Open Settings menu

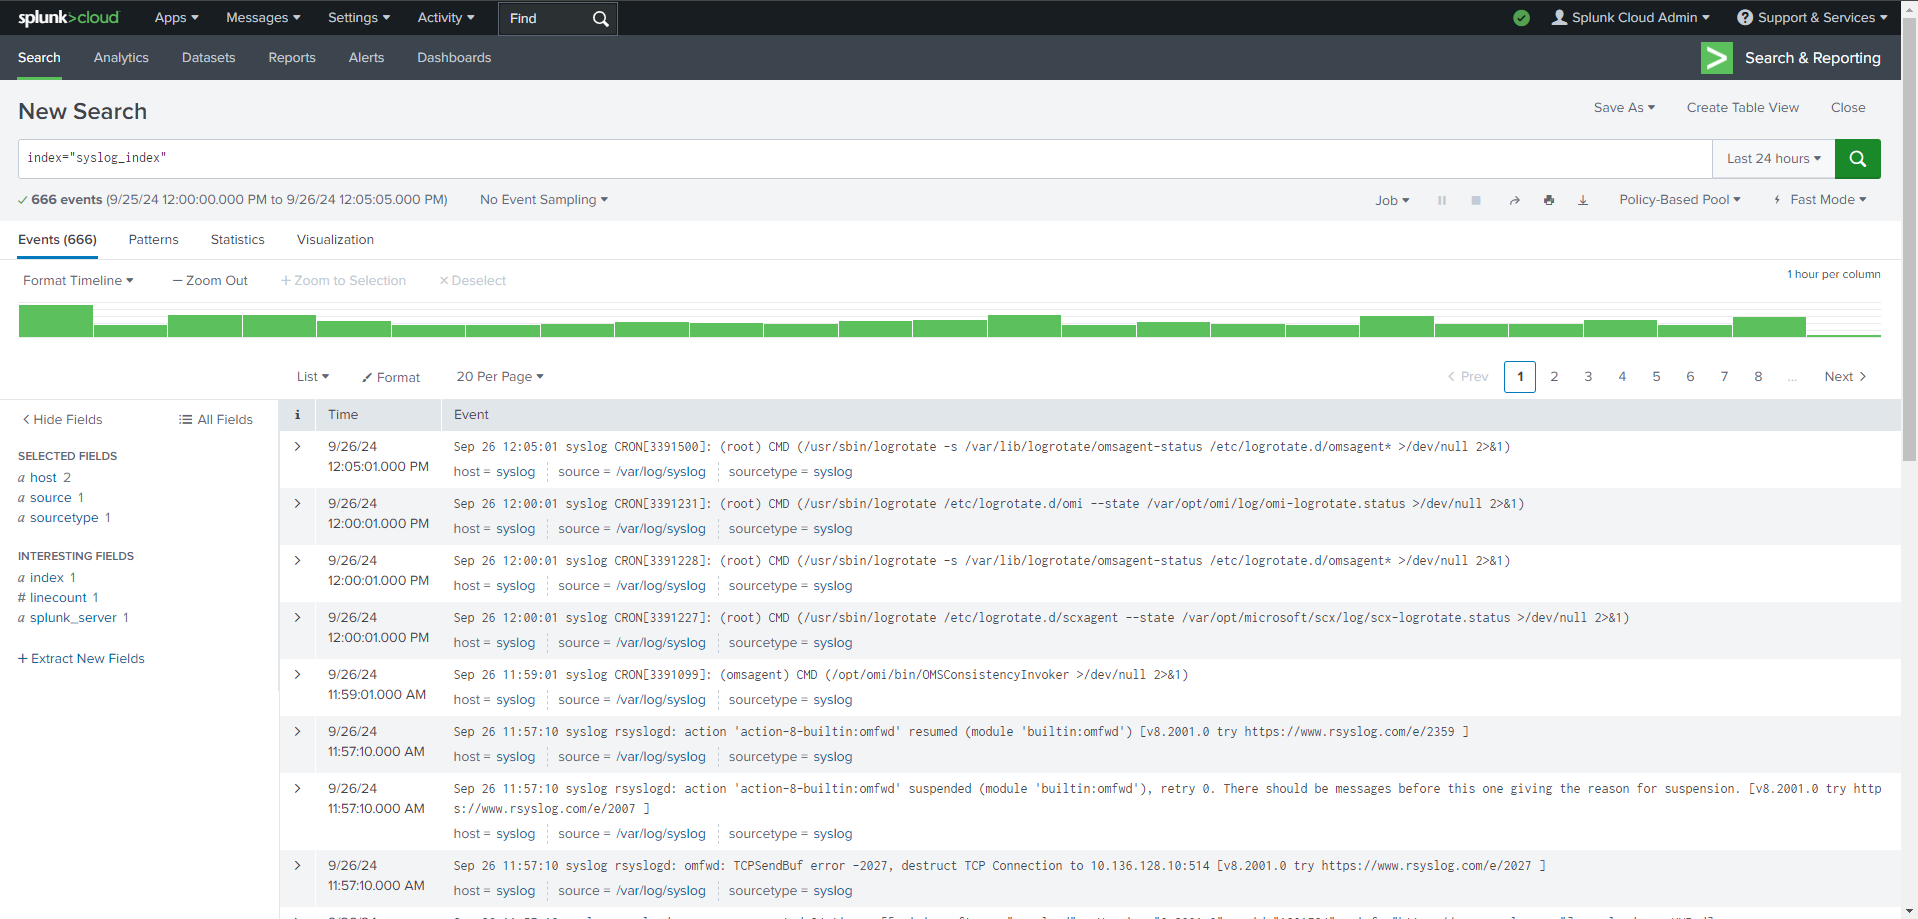tap(359, 17)
